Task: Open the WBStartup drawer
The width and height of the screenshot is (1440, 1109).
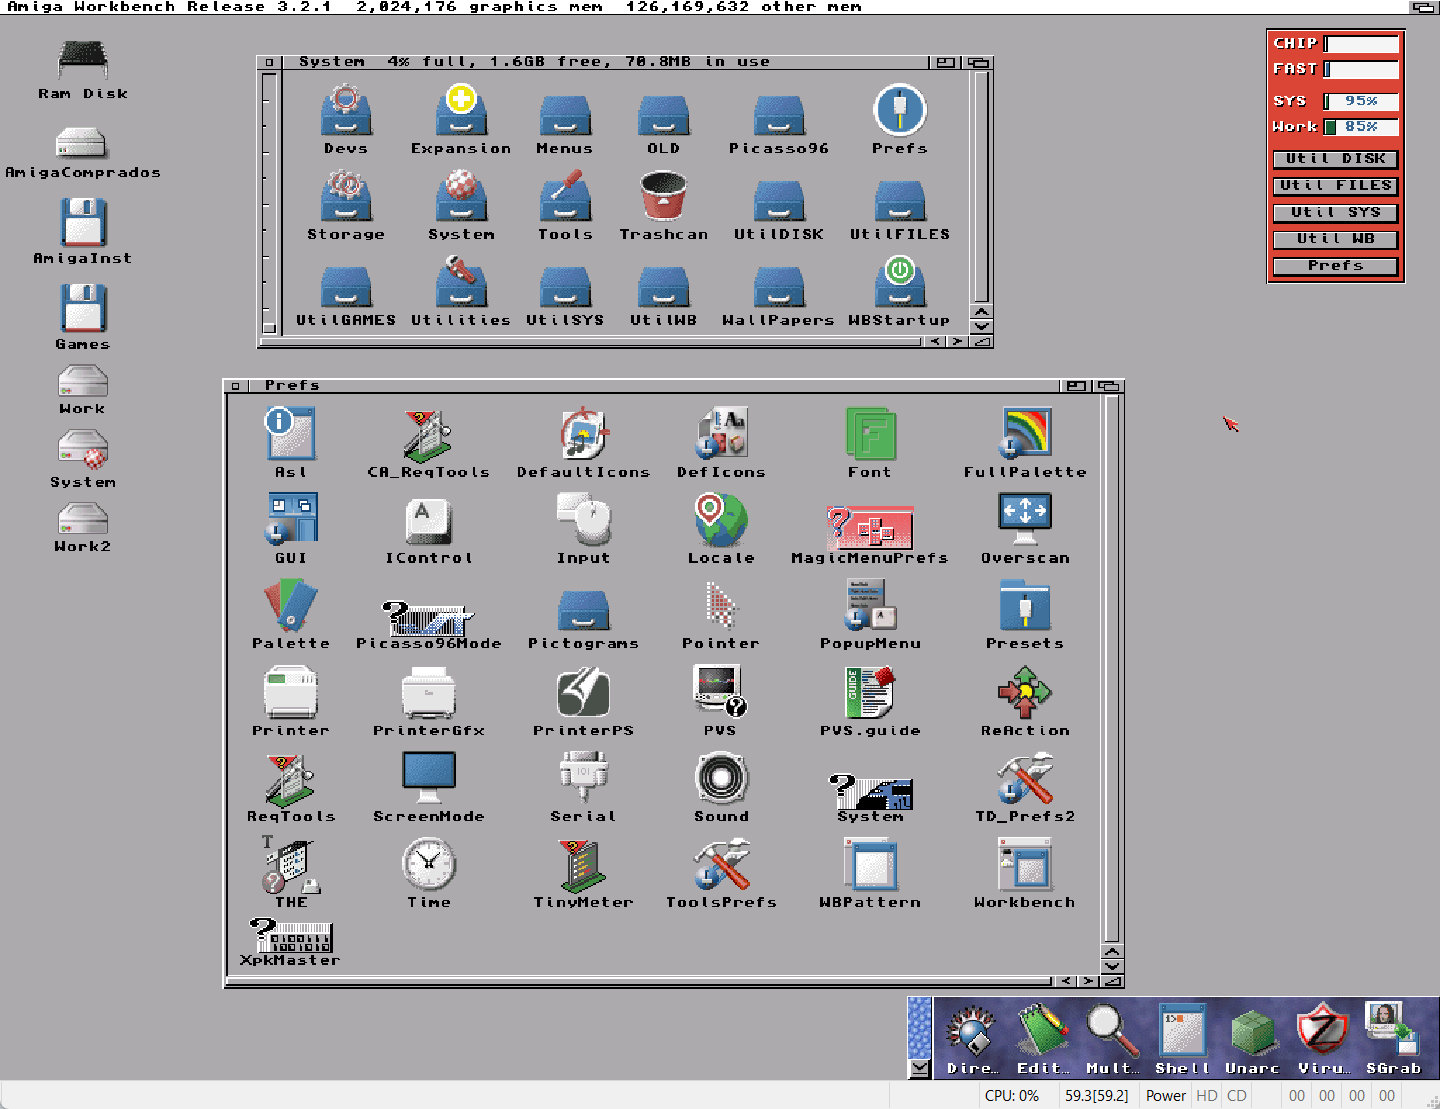Action: 899,282
